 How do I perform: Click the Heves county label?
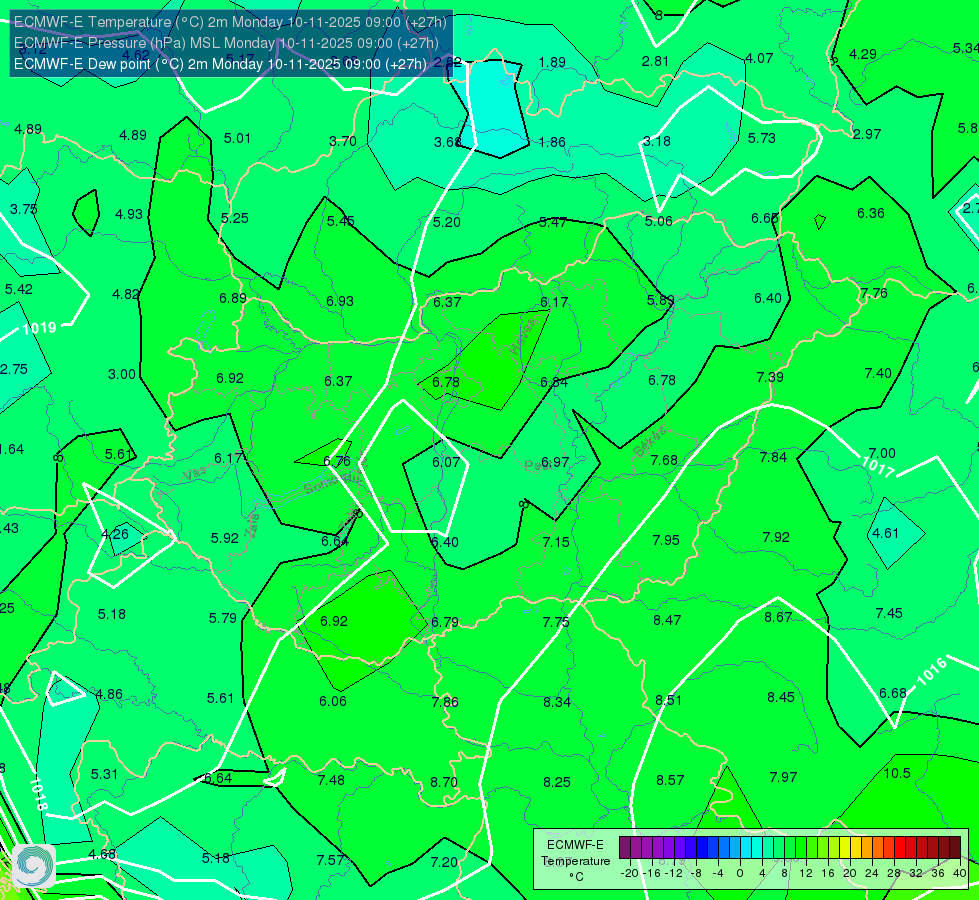(x=524, y=337)
